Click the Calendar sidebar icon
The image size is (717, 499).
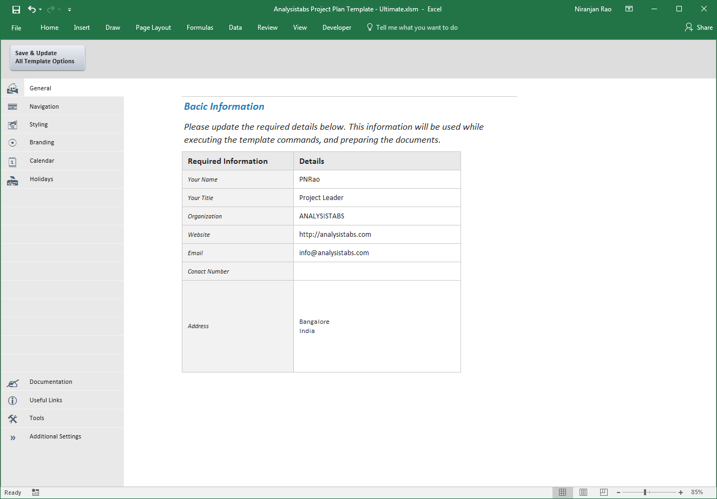[x=12, y=161]
